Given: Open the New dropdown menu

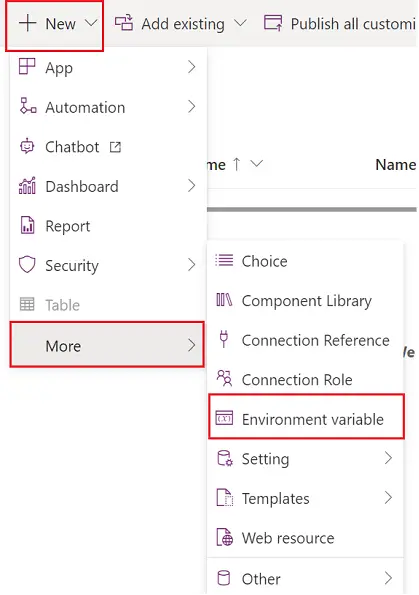Looking at the screenshot, I should point(55,25).
